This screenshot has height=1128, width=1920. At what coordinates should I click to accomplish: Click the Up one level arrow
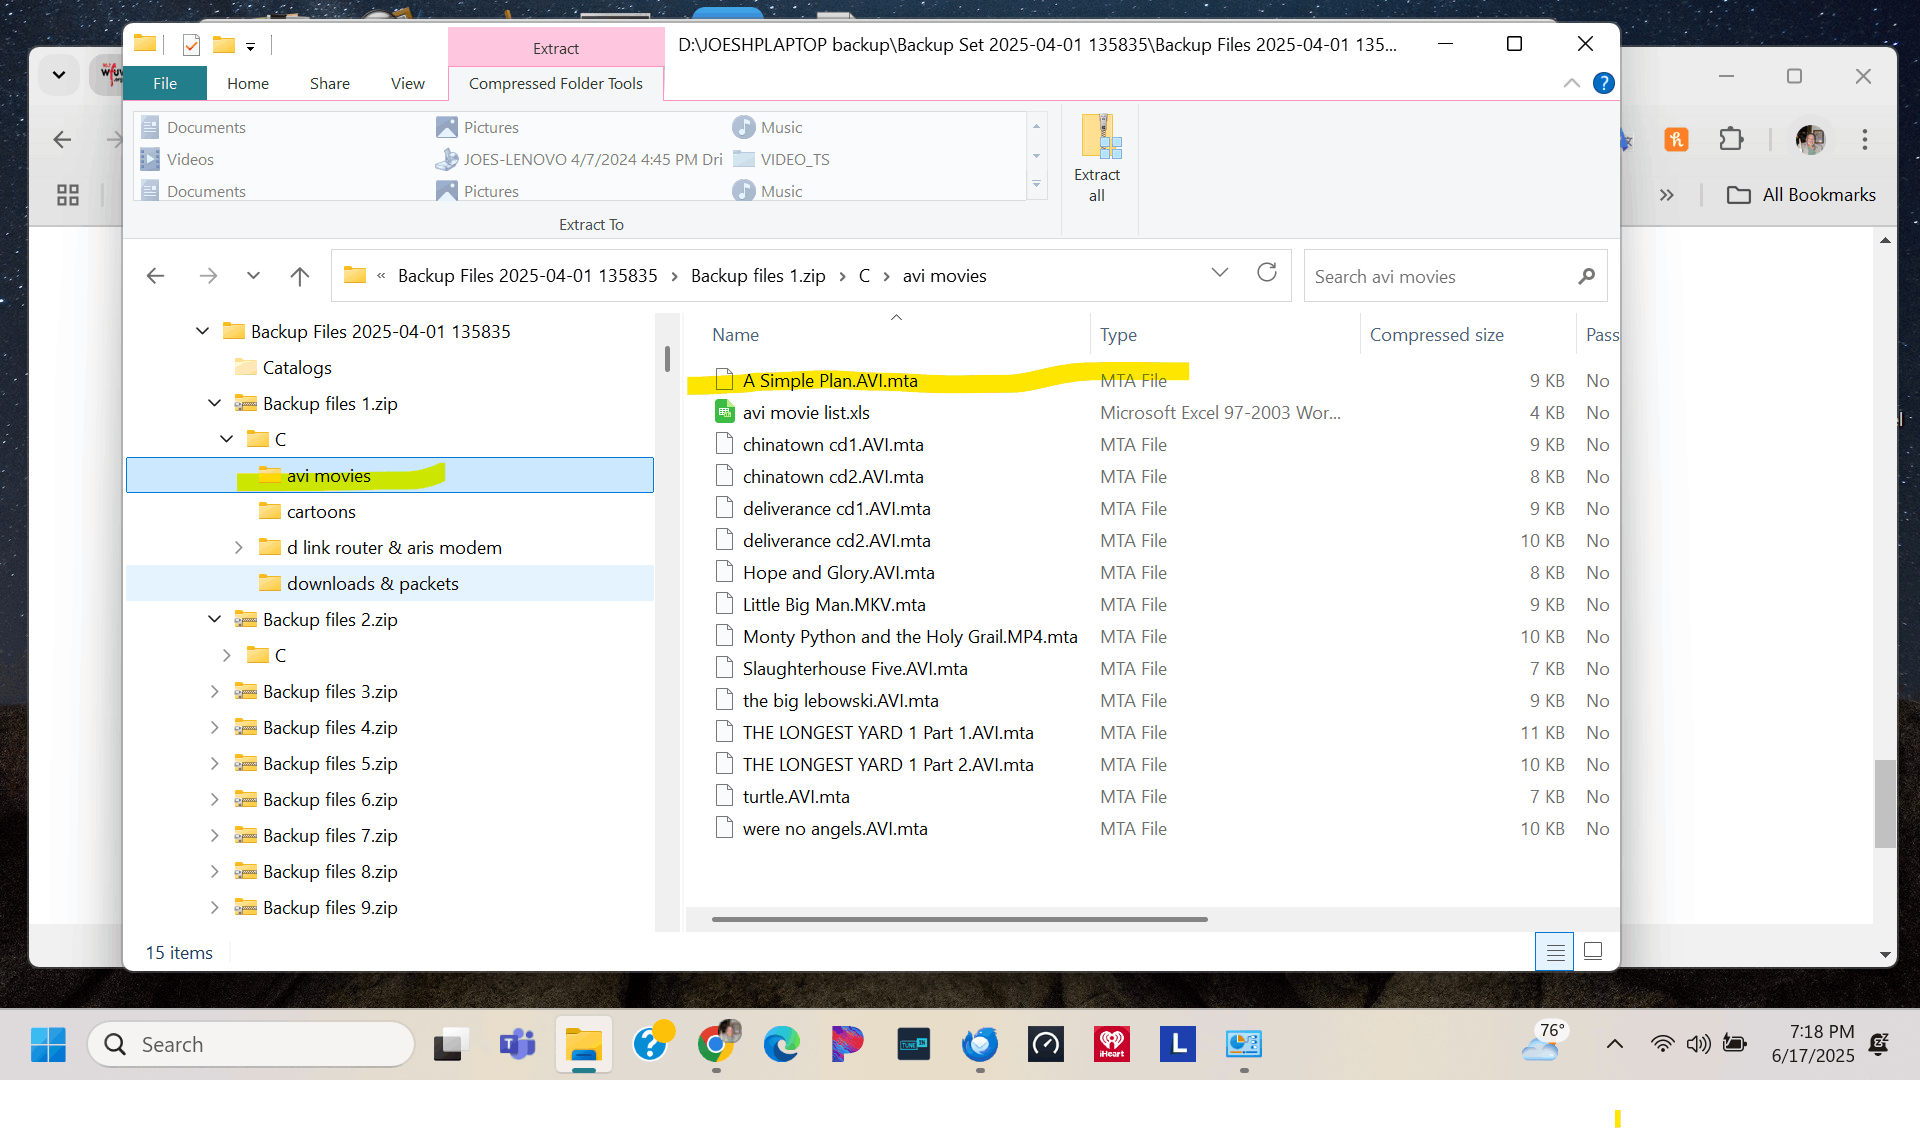coord(299,276)
